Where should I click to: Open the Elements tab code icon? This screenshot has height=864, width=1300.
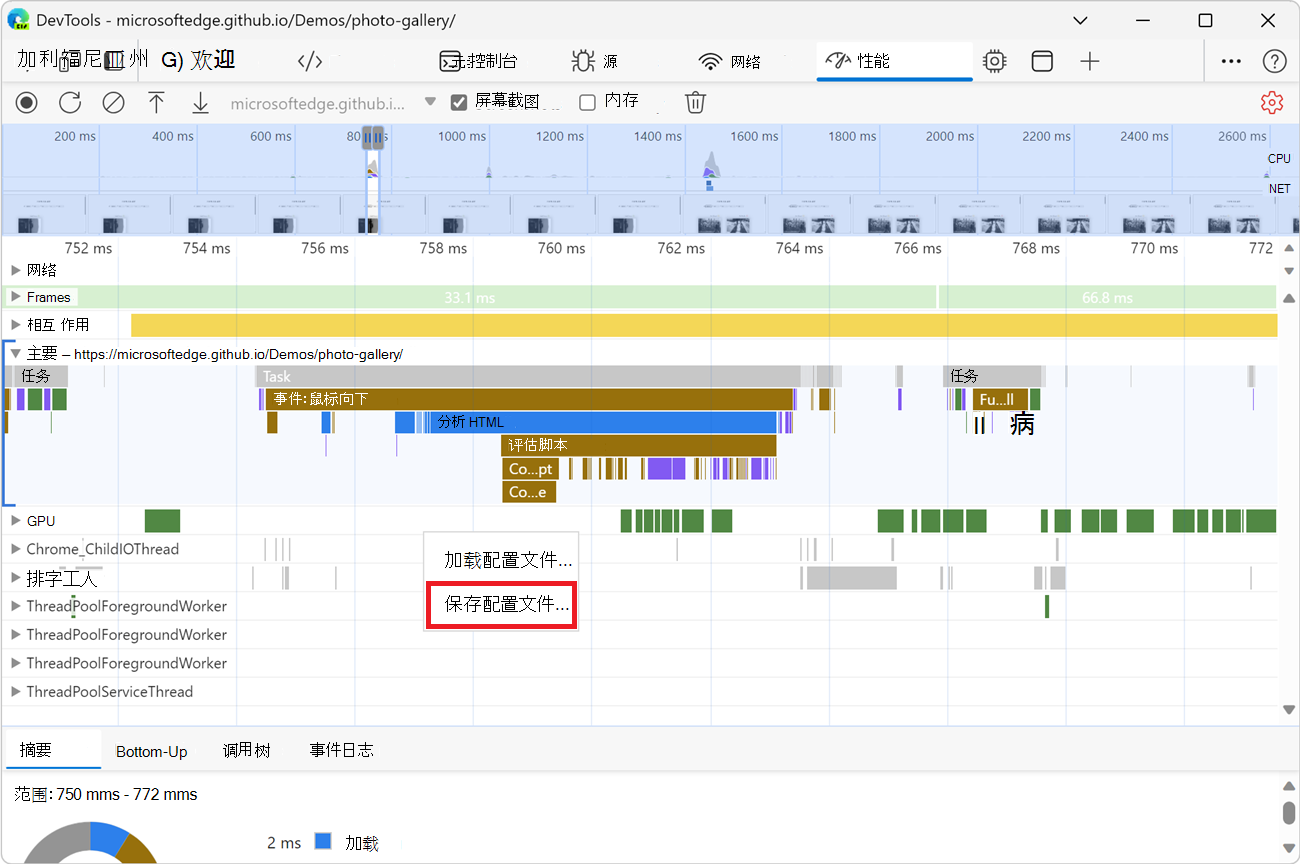pos(310,61)
